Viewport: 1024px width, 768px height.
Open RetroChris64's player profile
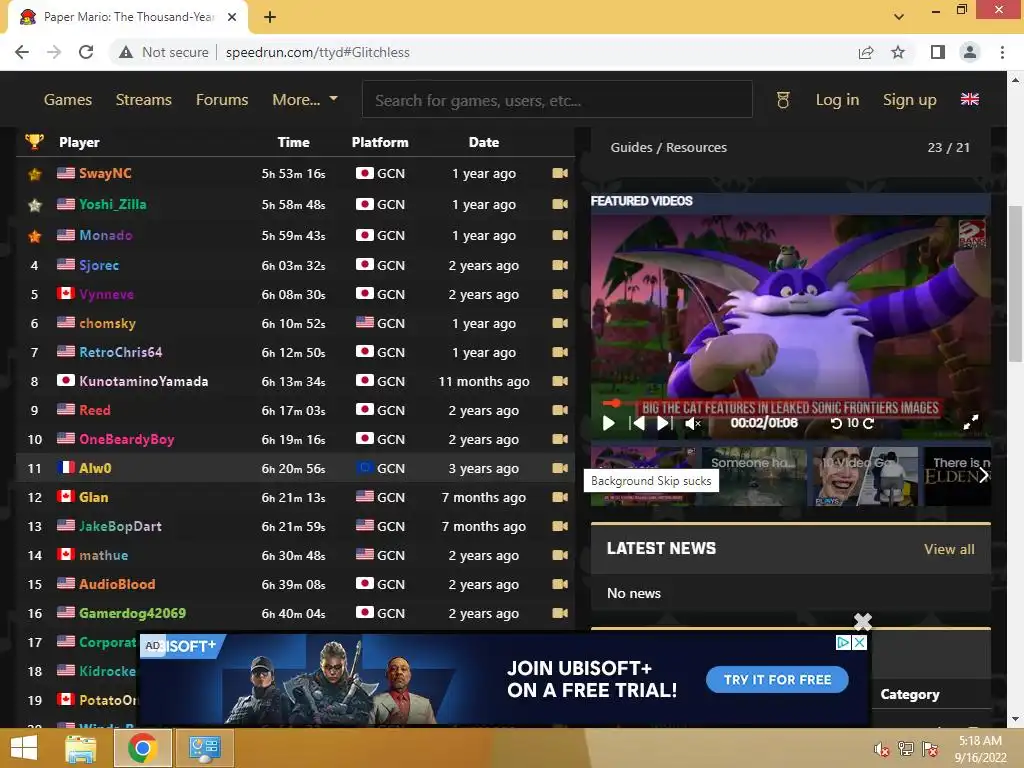click(x=121, y=352)
